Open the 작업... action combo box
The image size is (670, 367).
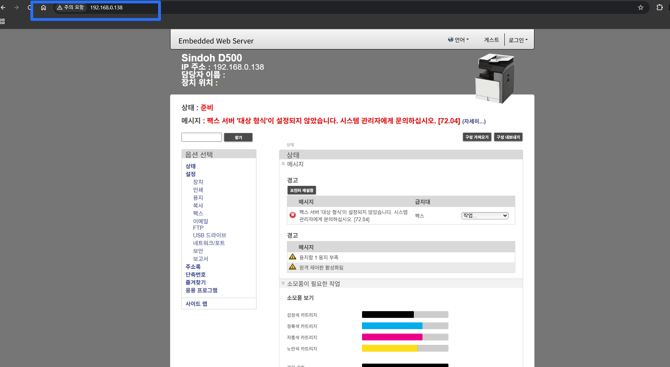point(485,216)
